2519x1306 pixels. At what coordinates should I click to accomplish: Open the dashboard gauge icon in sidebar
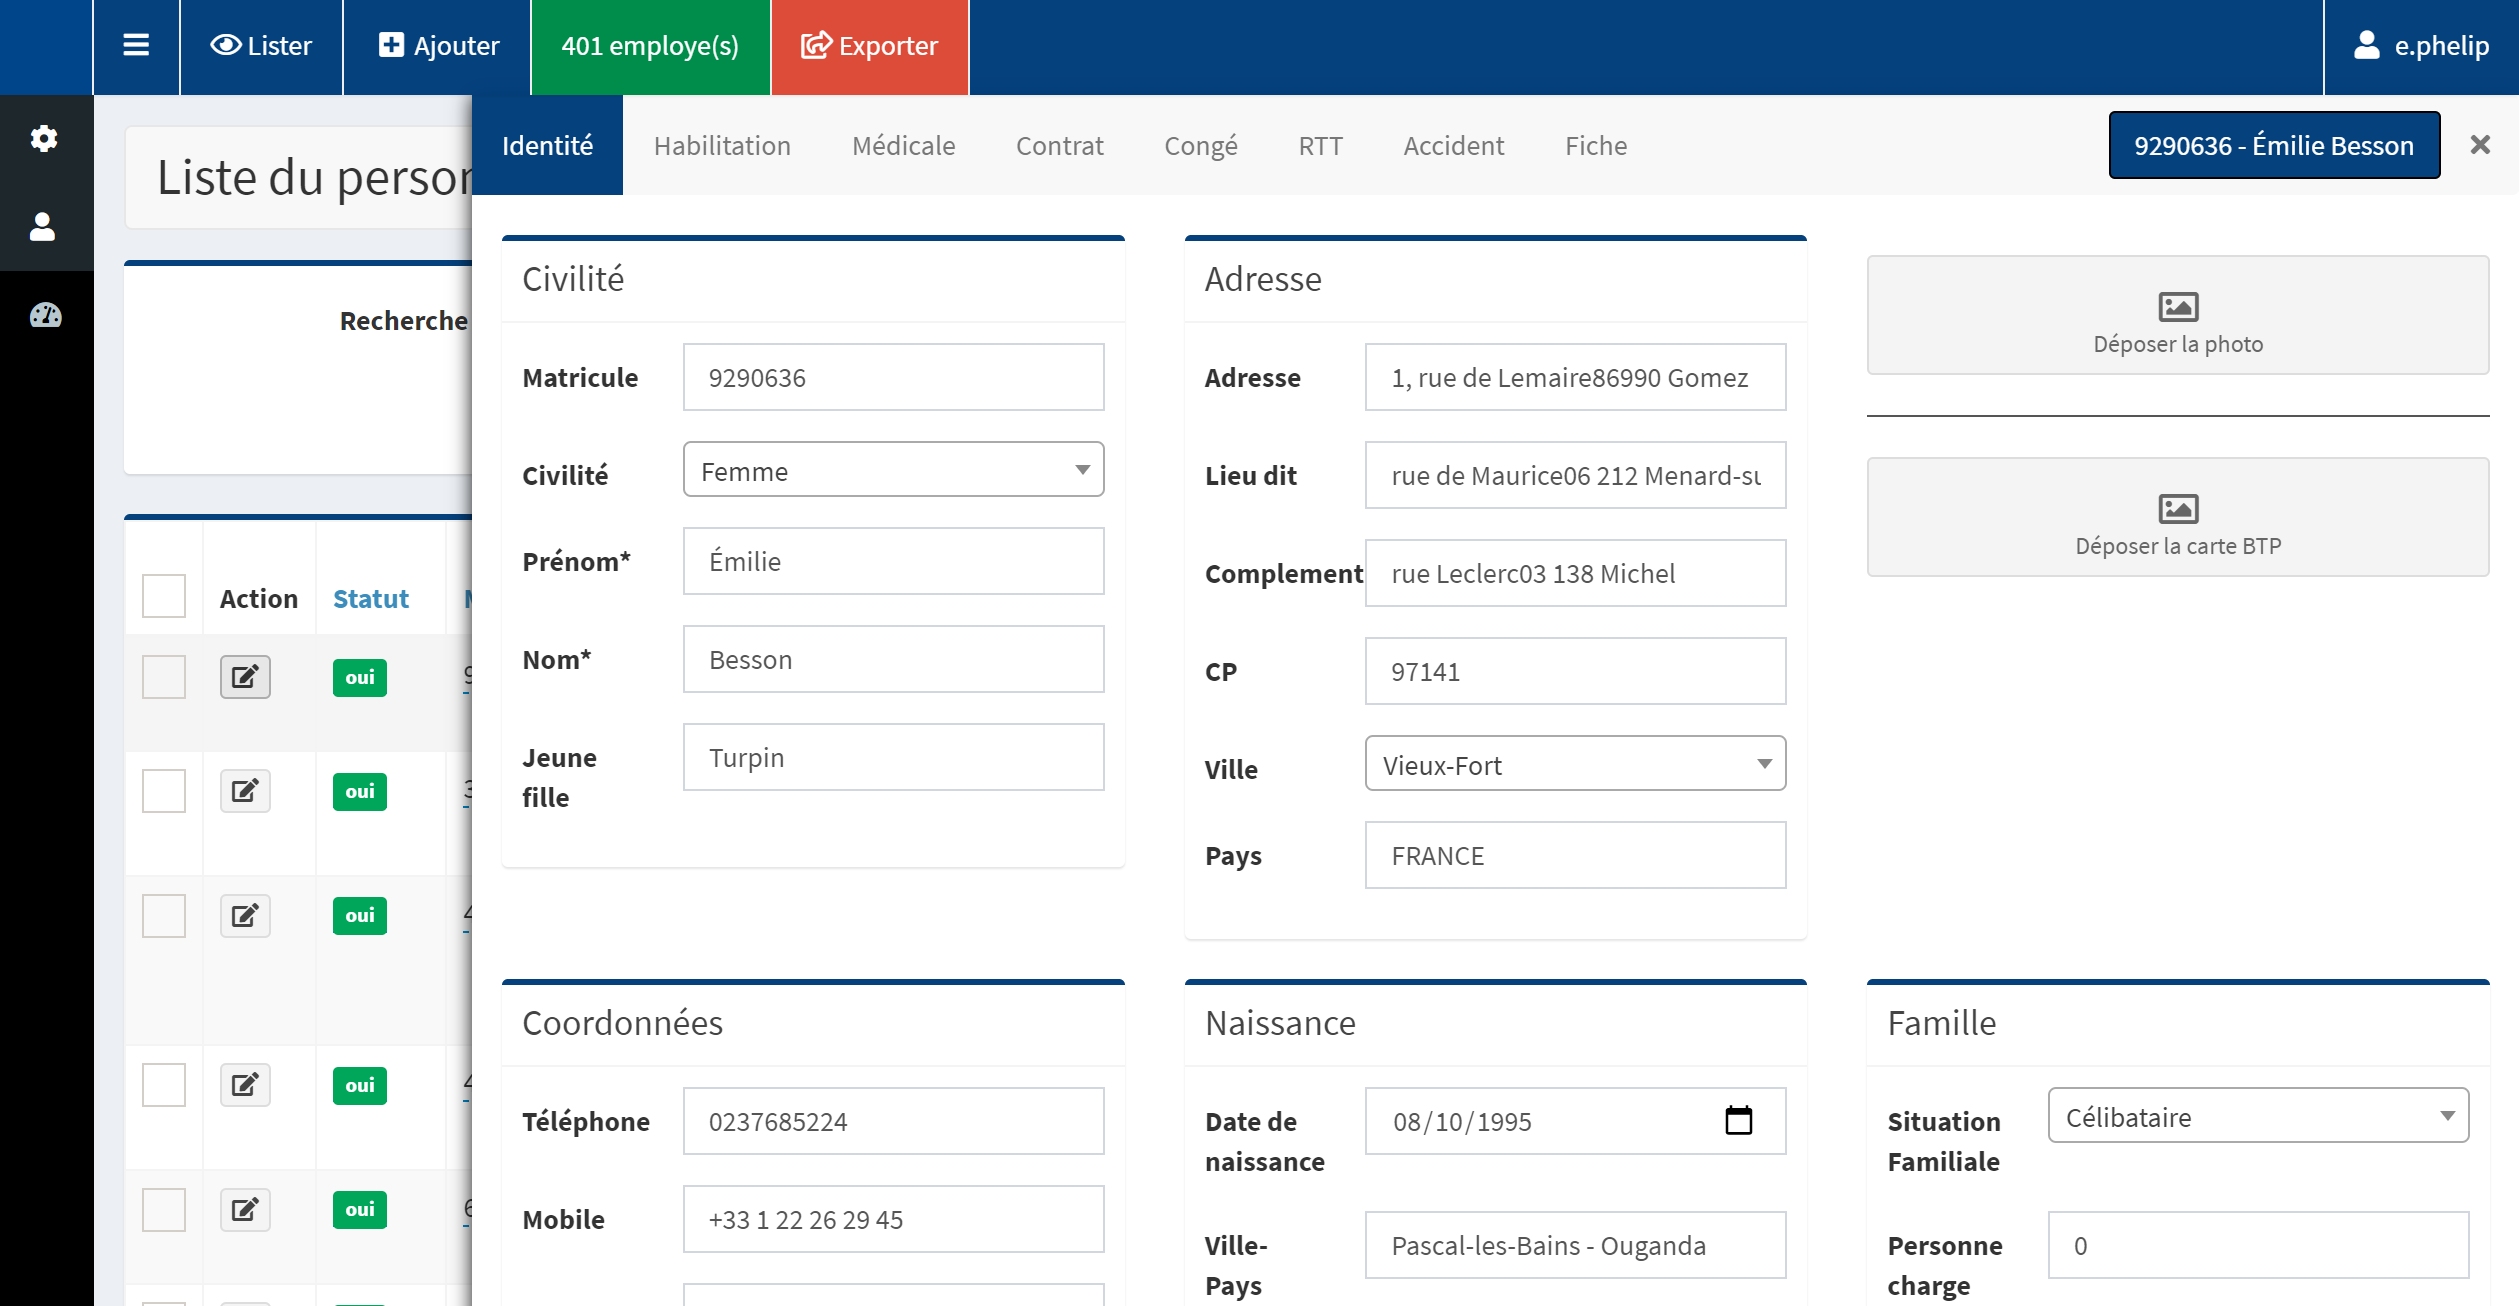pos(45,315)
